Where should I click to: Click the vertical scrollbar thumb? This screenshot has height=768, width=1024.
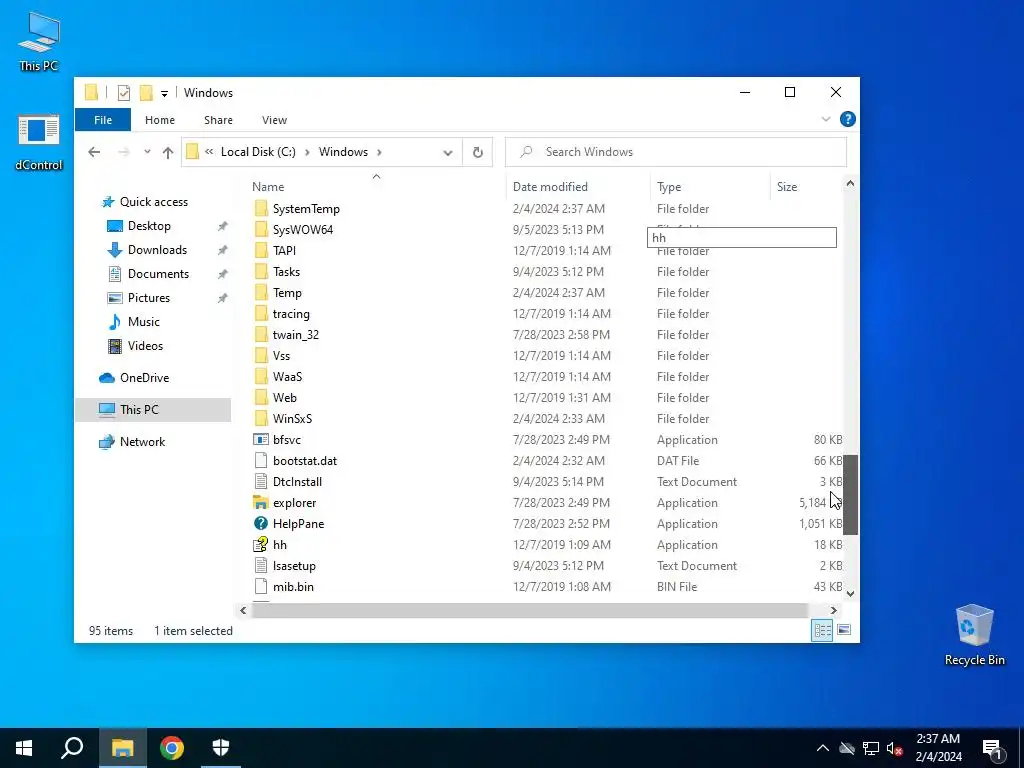[x=850, y=495]
